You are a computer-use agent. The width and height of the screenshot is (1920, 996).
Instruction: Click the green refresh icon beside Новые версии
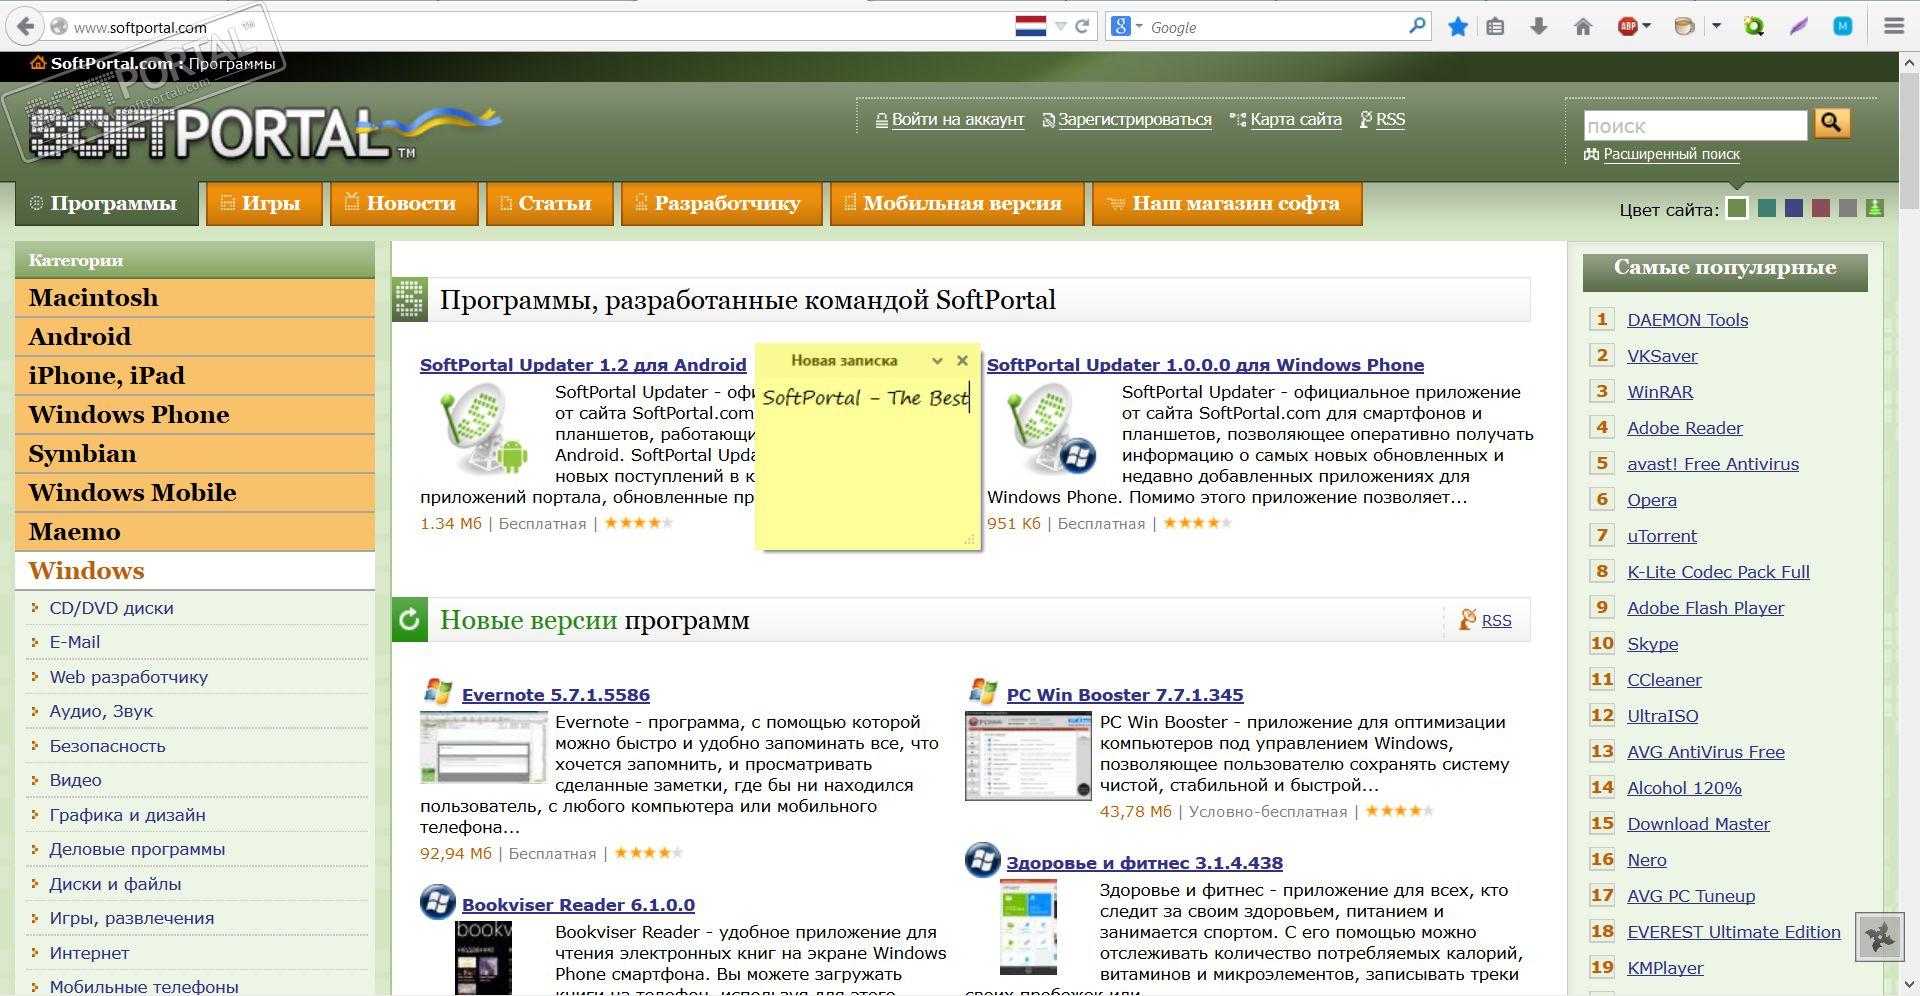point(409,620)
